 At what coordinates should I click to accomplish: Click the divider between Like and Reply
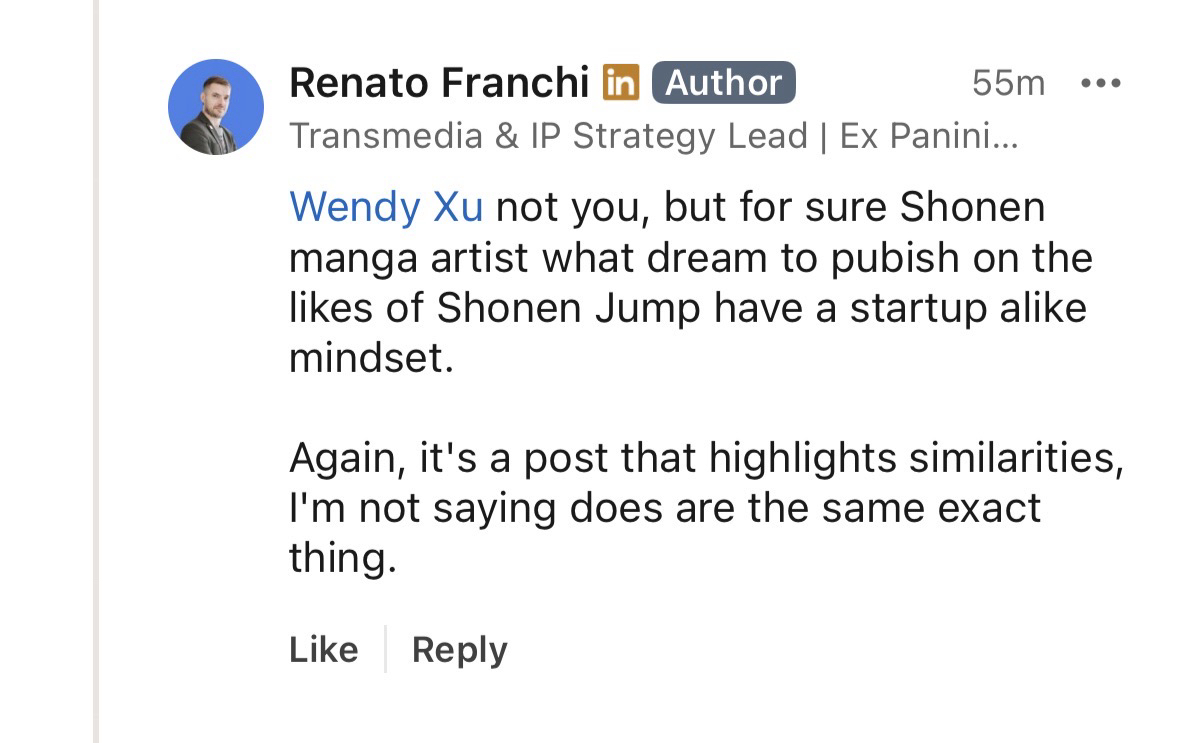click(385, 650)
